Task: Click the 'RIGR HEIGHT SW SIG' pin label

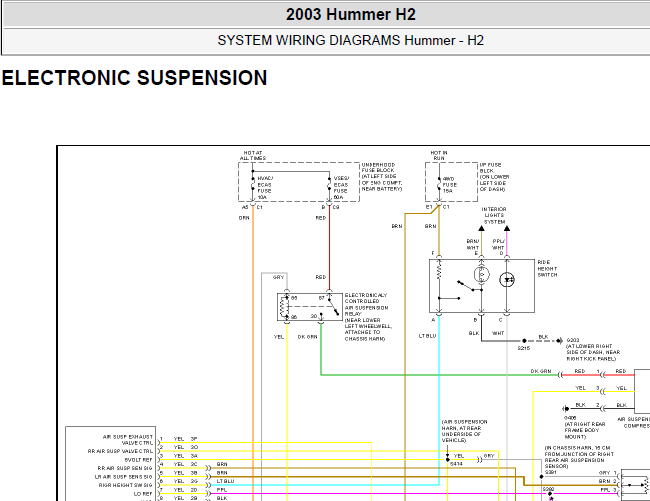Action: 126,485
